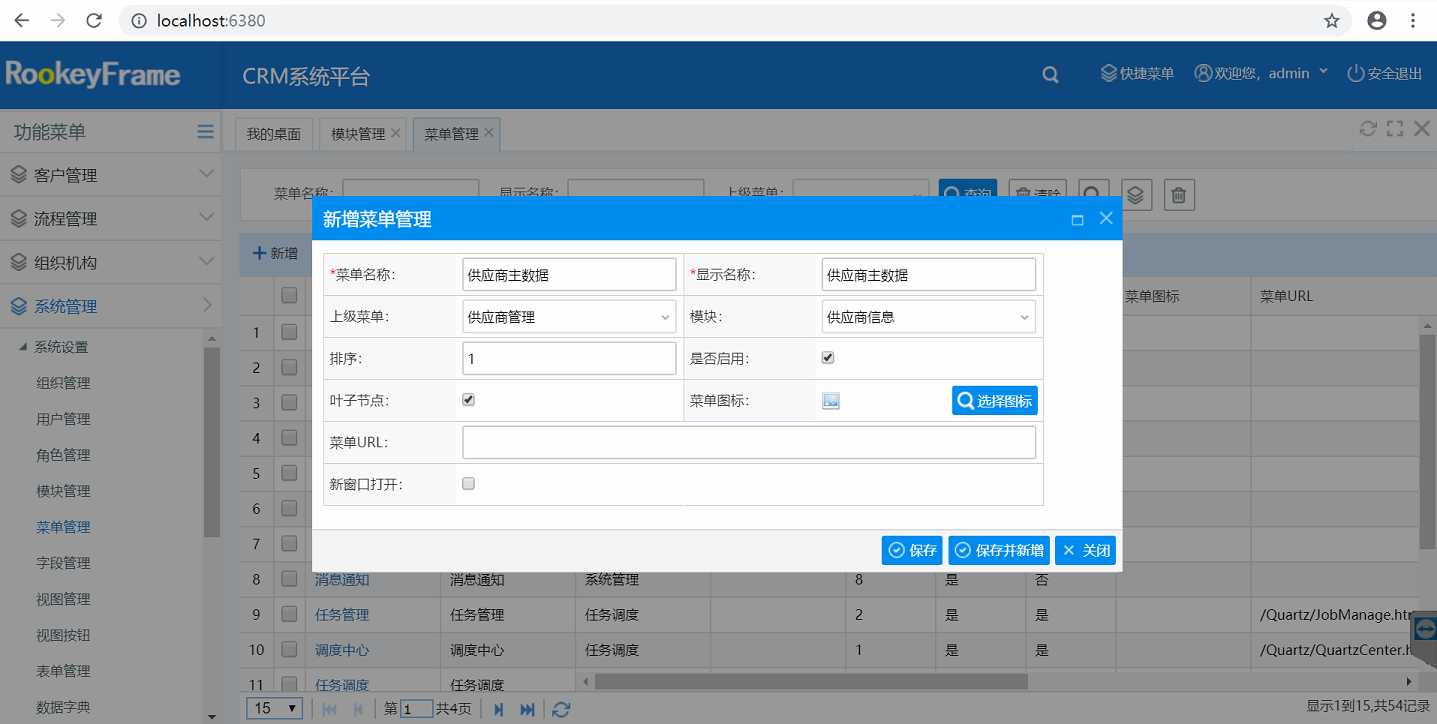This screenshot has width=1437, height=724.
Task: Open the 上级菜单 dropdown in dialog
Action: click(x=569, y=317)
